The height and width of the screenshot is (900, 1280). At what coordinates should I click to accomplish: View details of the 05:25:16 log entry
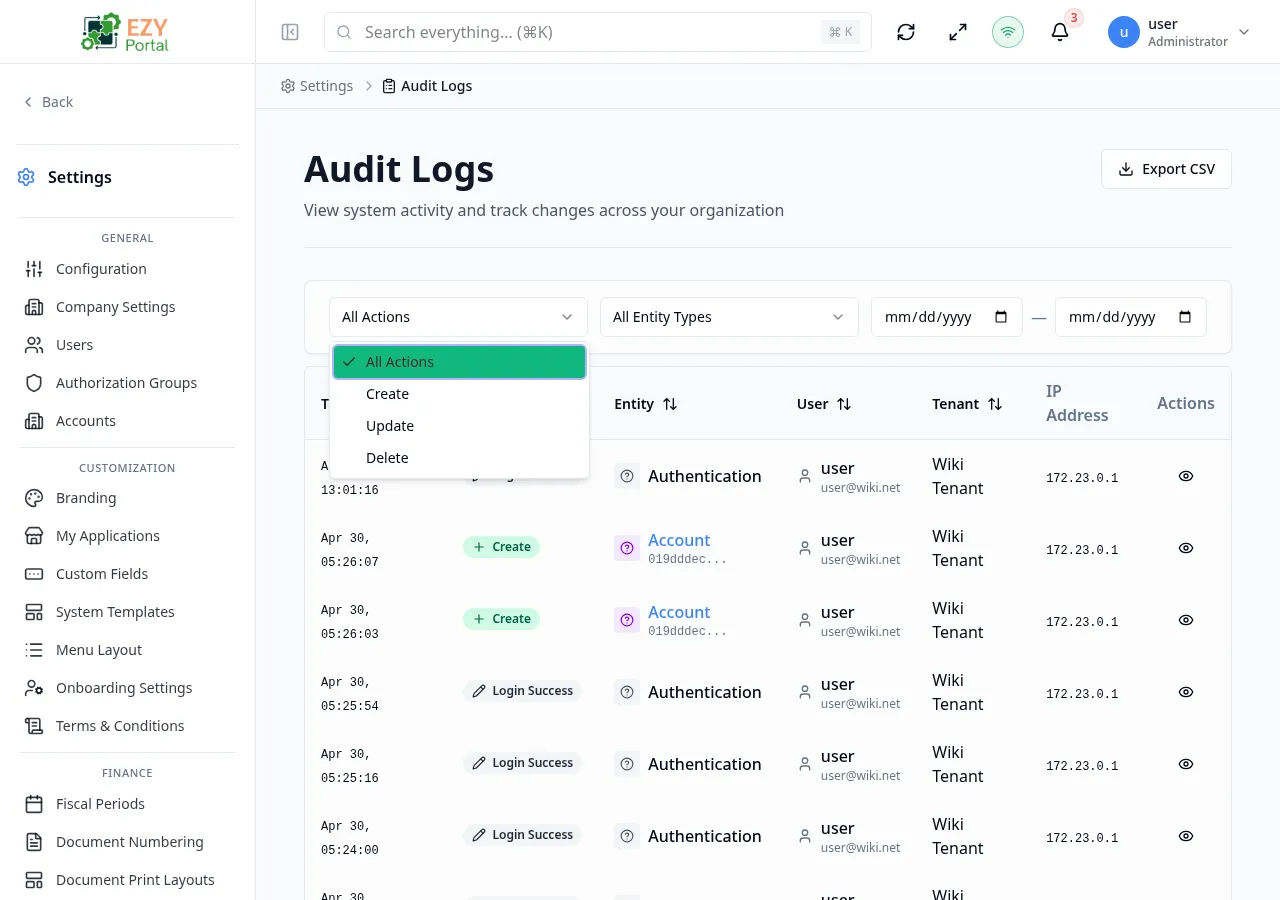click(1186, 764)
